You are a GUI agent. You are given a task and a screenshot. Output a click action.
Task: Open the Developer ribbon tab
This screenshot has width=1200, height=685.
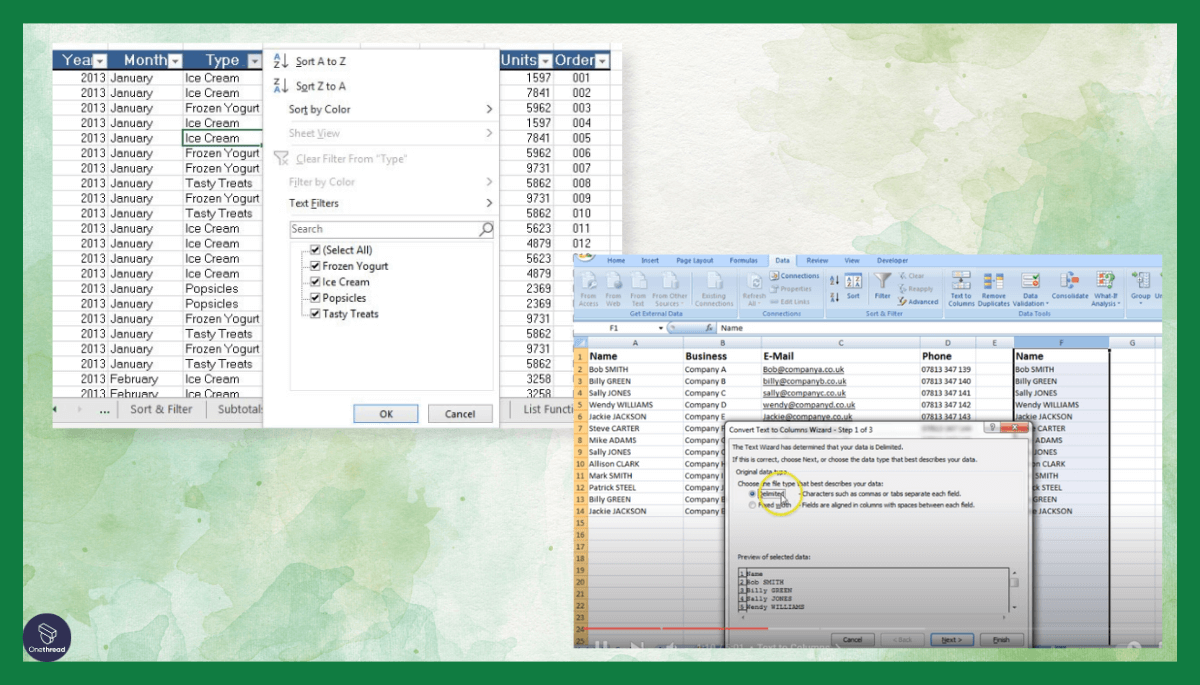coord(892,260)
